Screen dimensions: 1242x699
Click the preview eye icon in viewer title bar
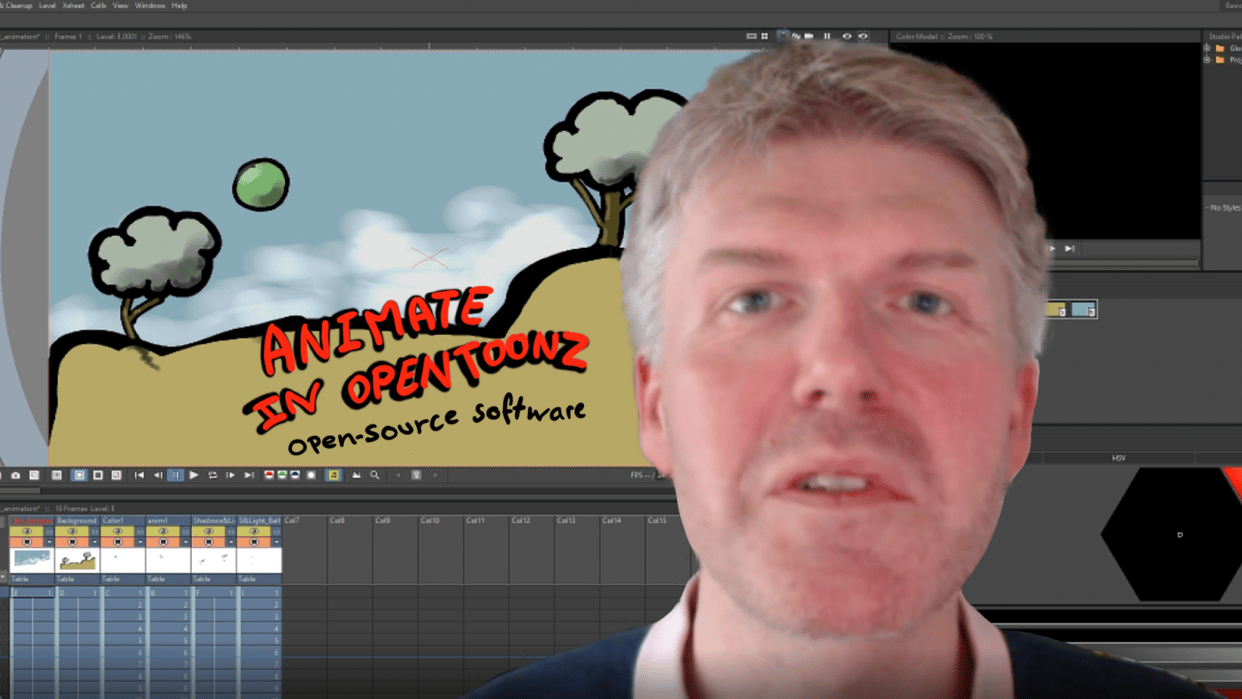tap(847, 36)
